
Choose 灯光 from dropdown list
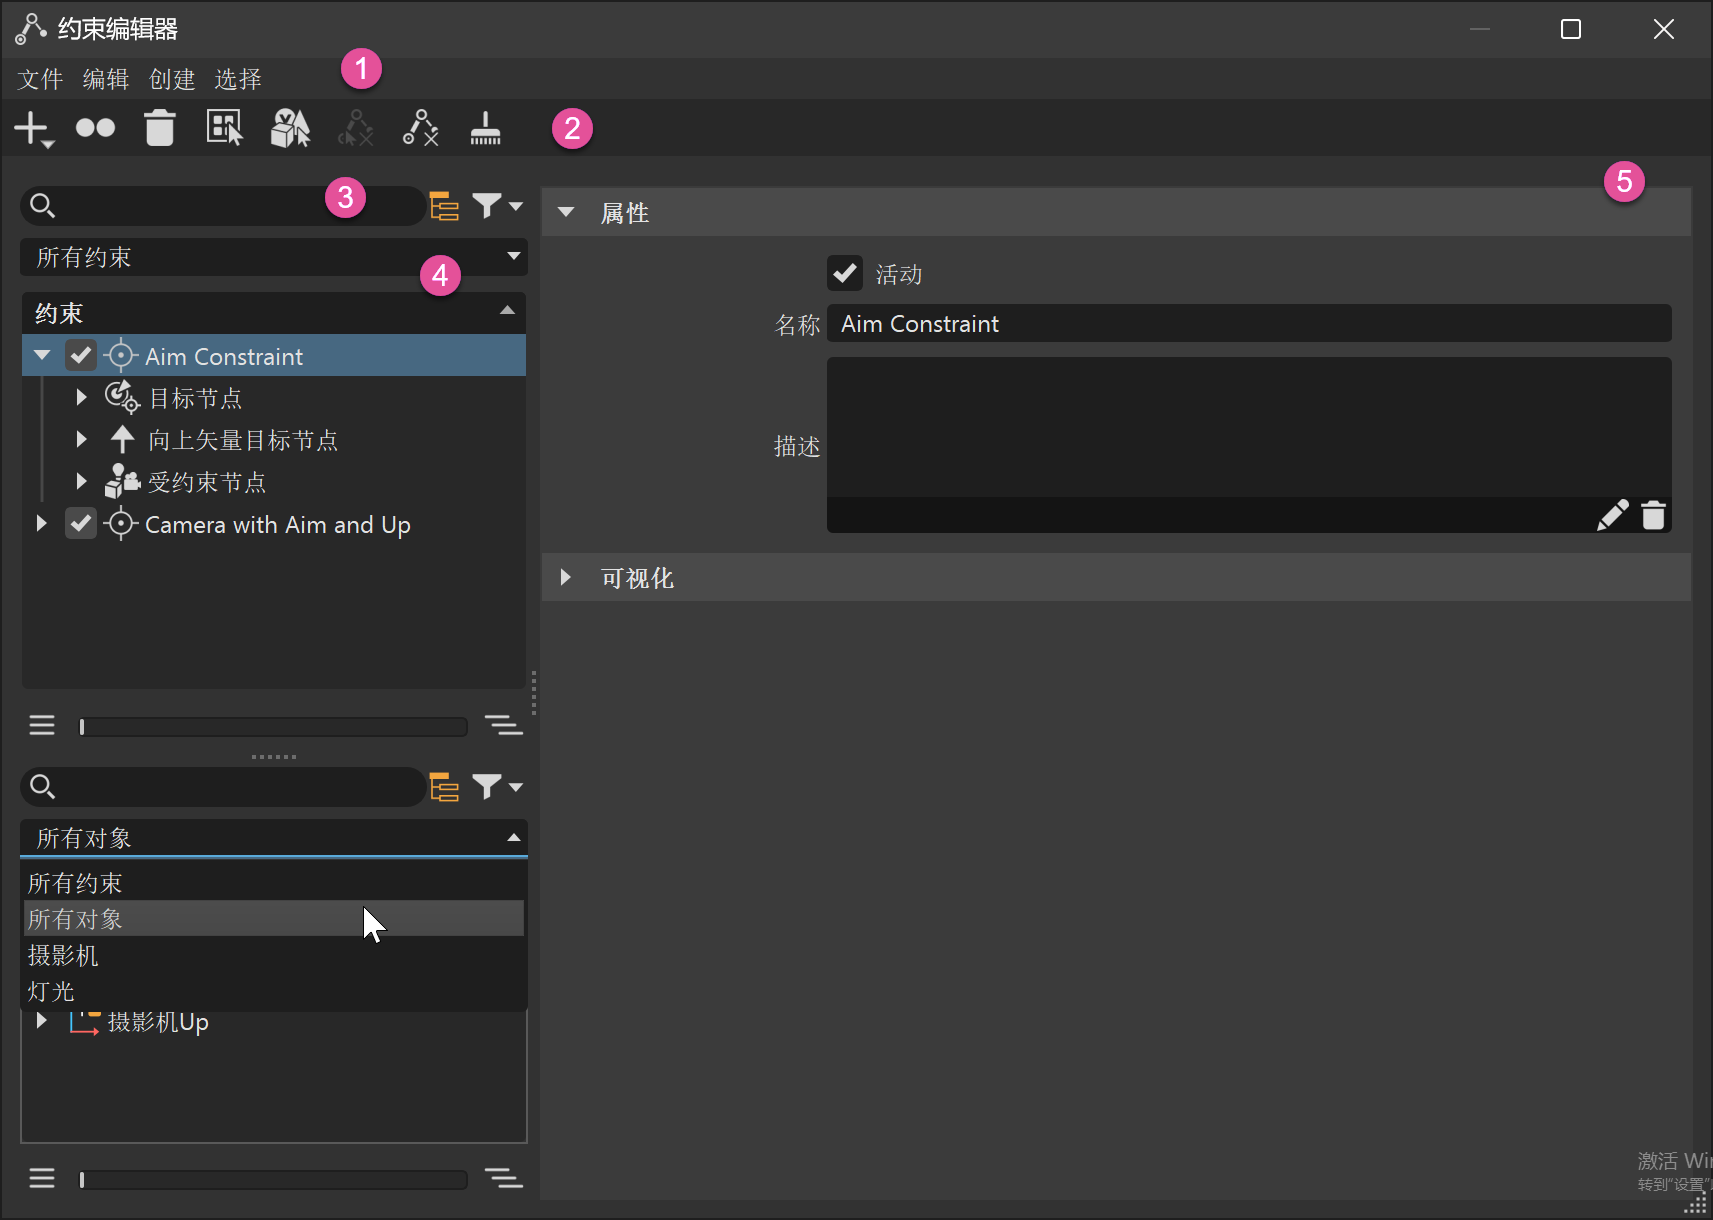tap(274, 991)
